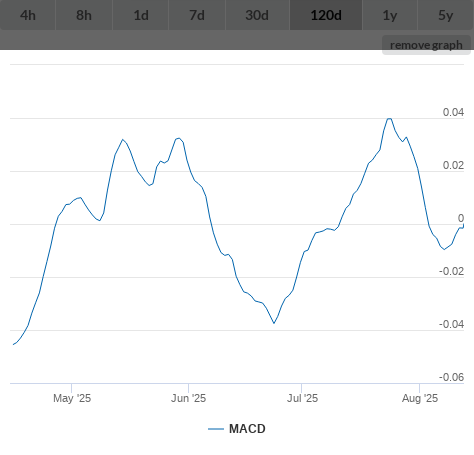Click the 0.04 y-axis label

point(453,112)
